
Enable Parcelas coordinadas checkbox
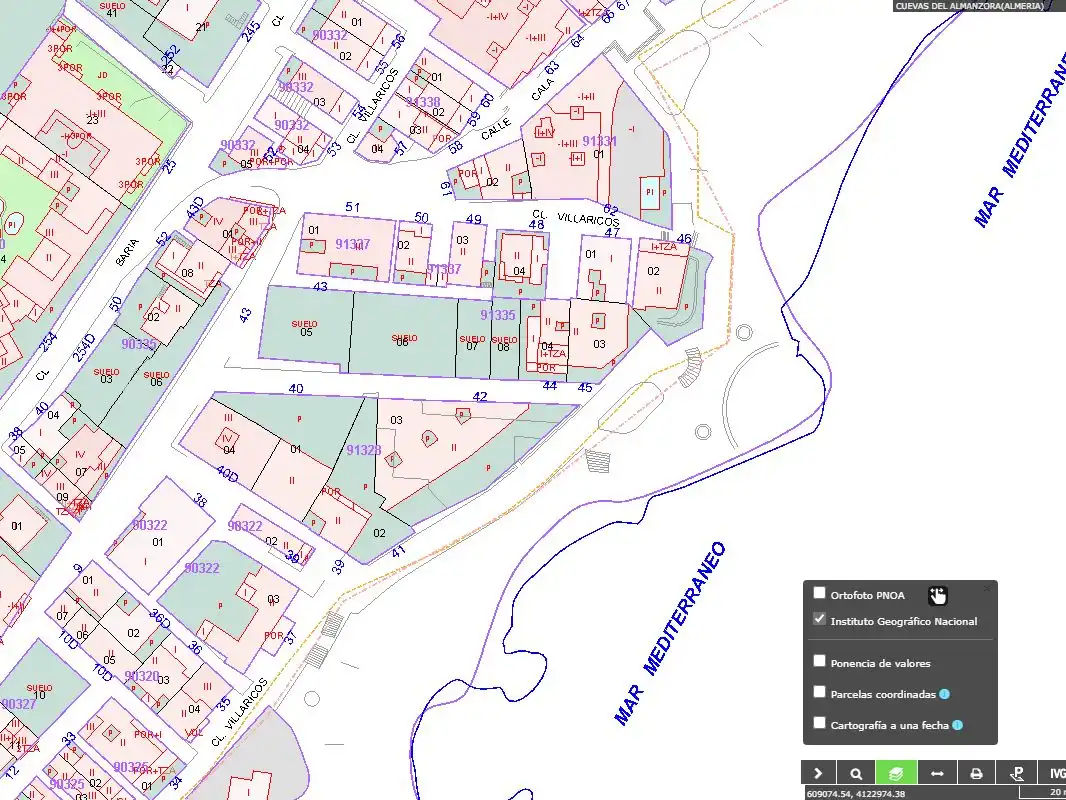pyautogui.click(x=819, y=692)
